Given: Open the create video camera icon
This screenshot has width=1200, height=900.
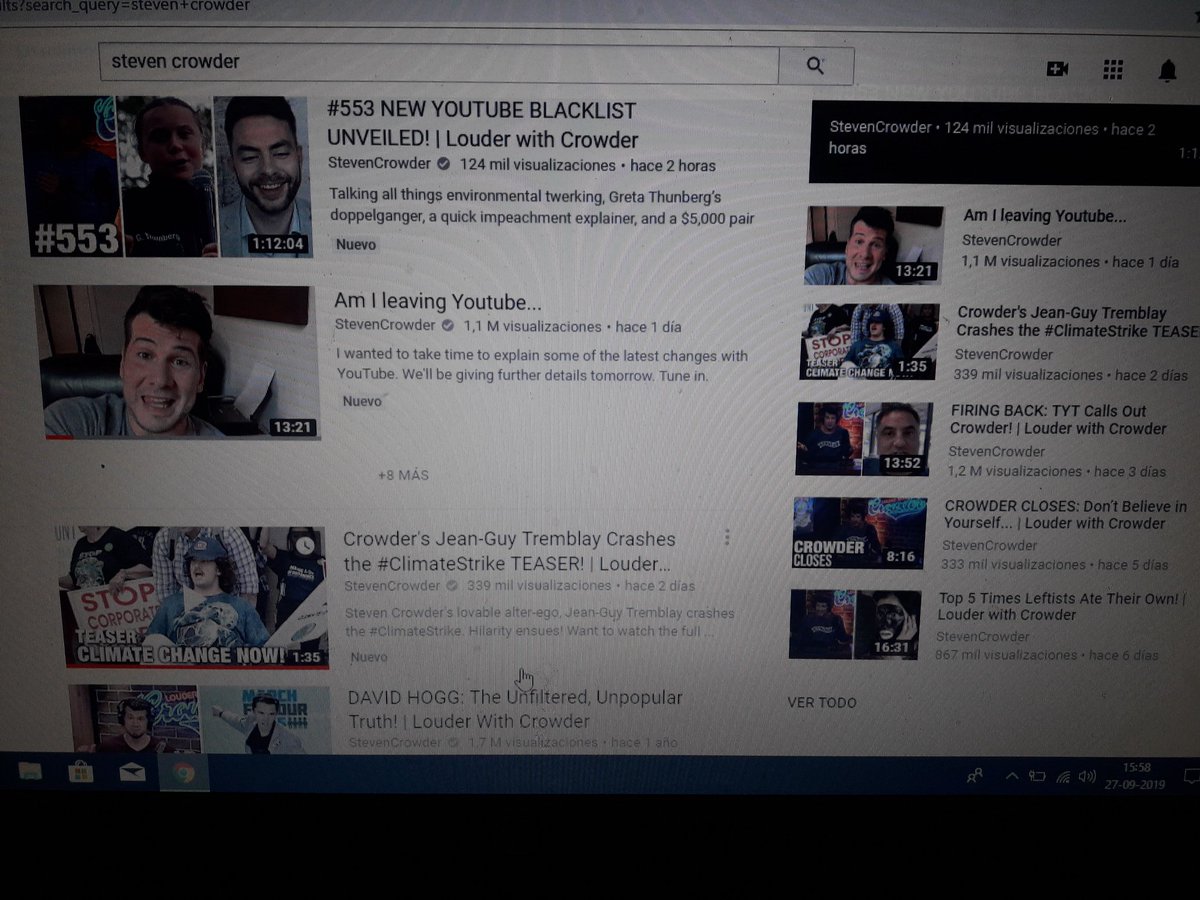Looking at the screenshot, I should (x=1057, y=69).
